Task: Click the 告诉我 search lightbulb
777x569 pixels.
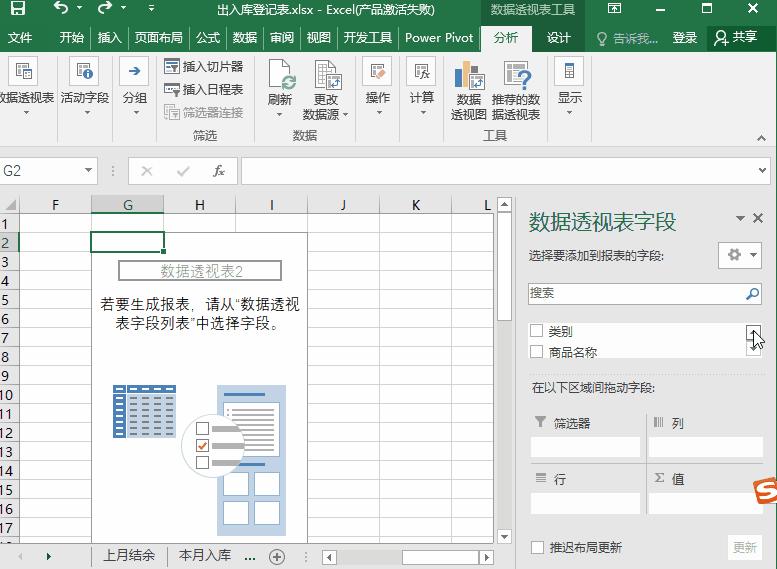Action: point(602,38)
